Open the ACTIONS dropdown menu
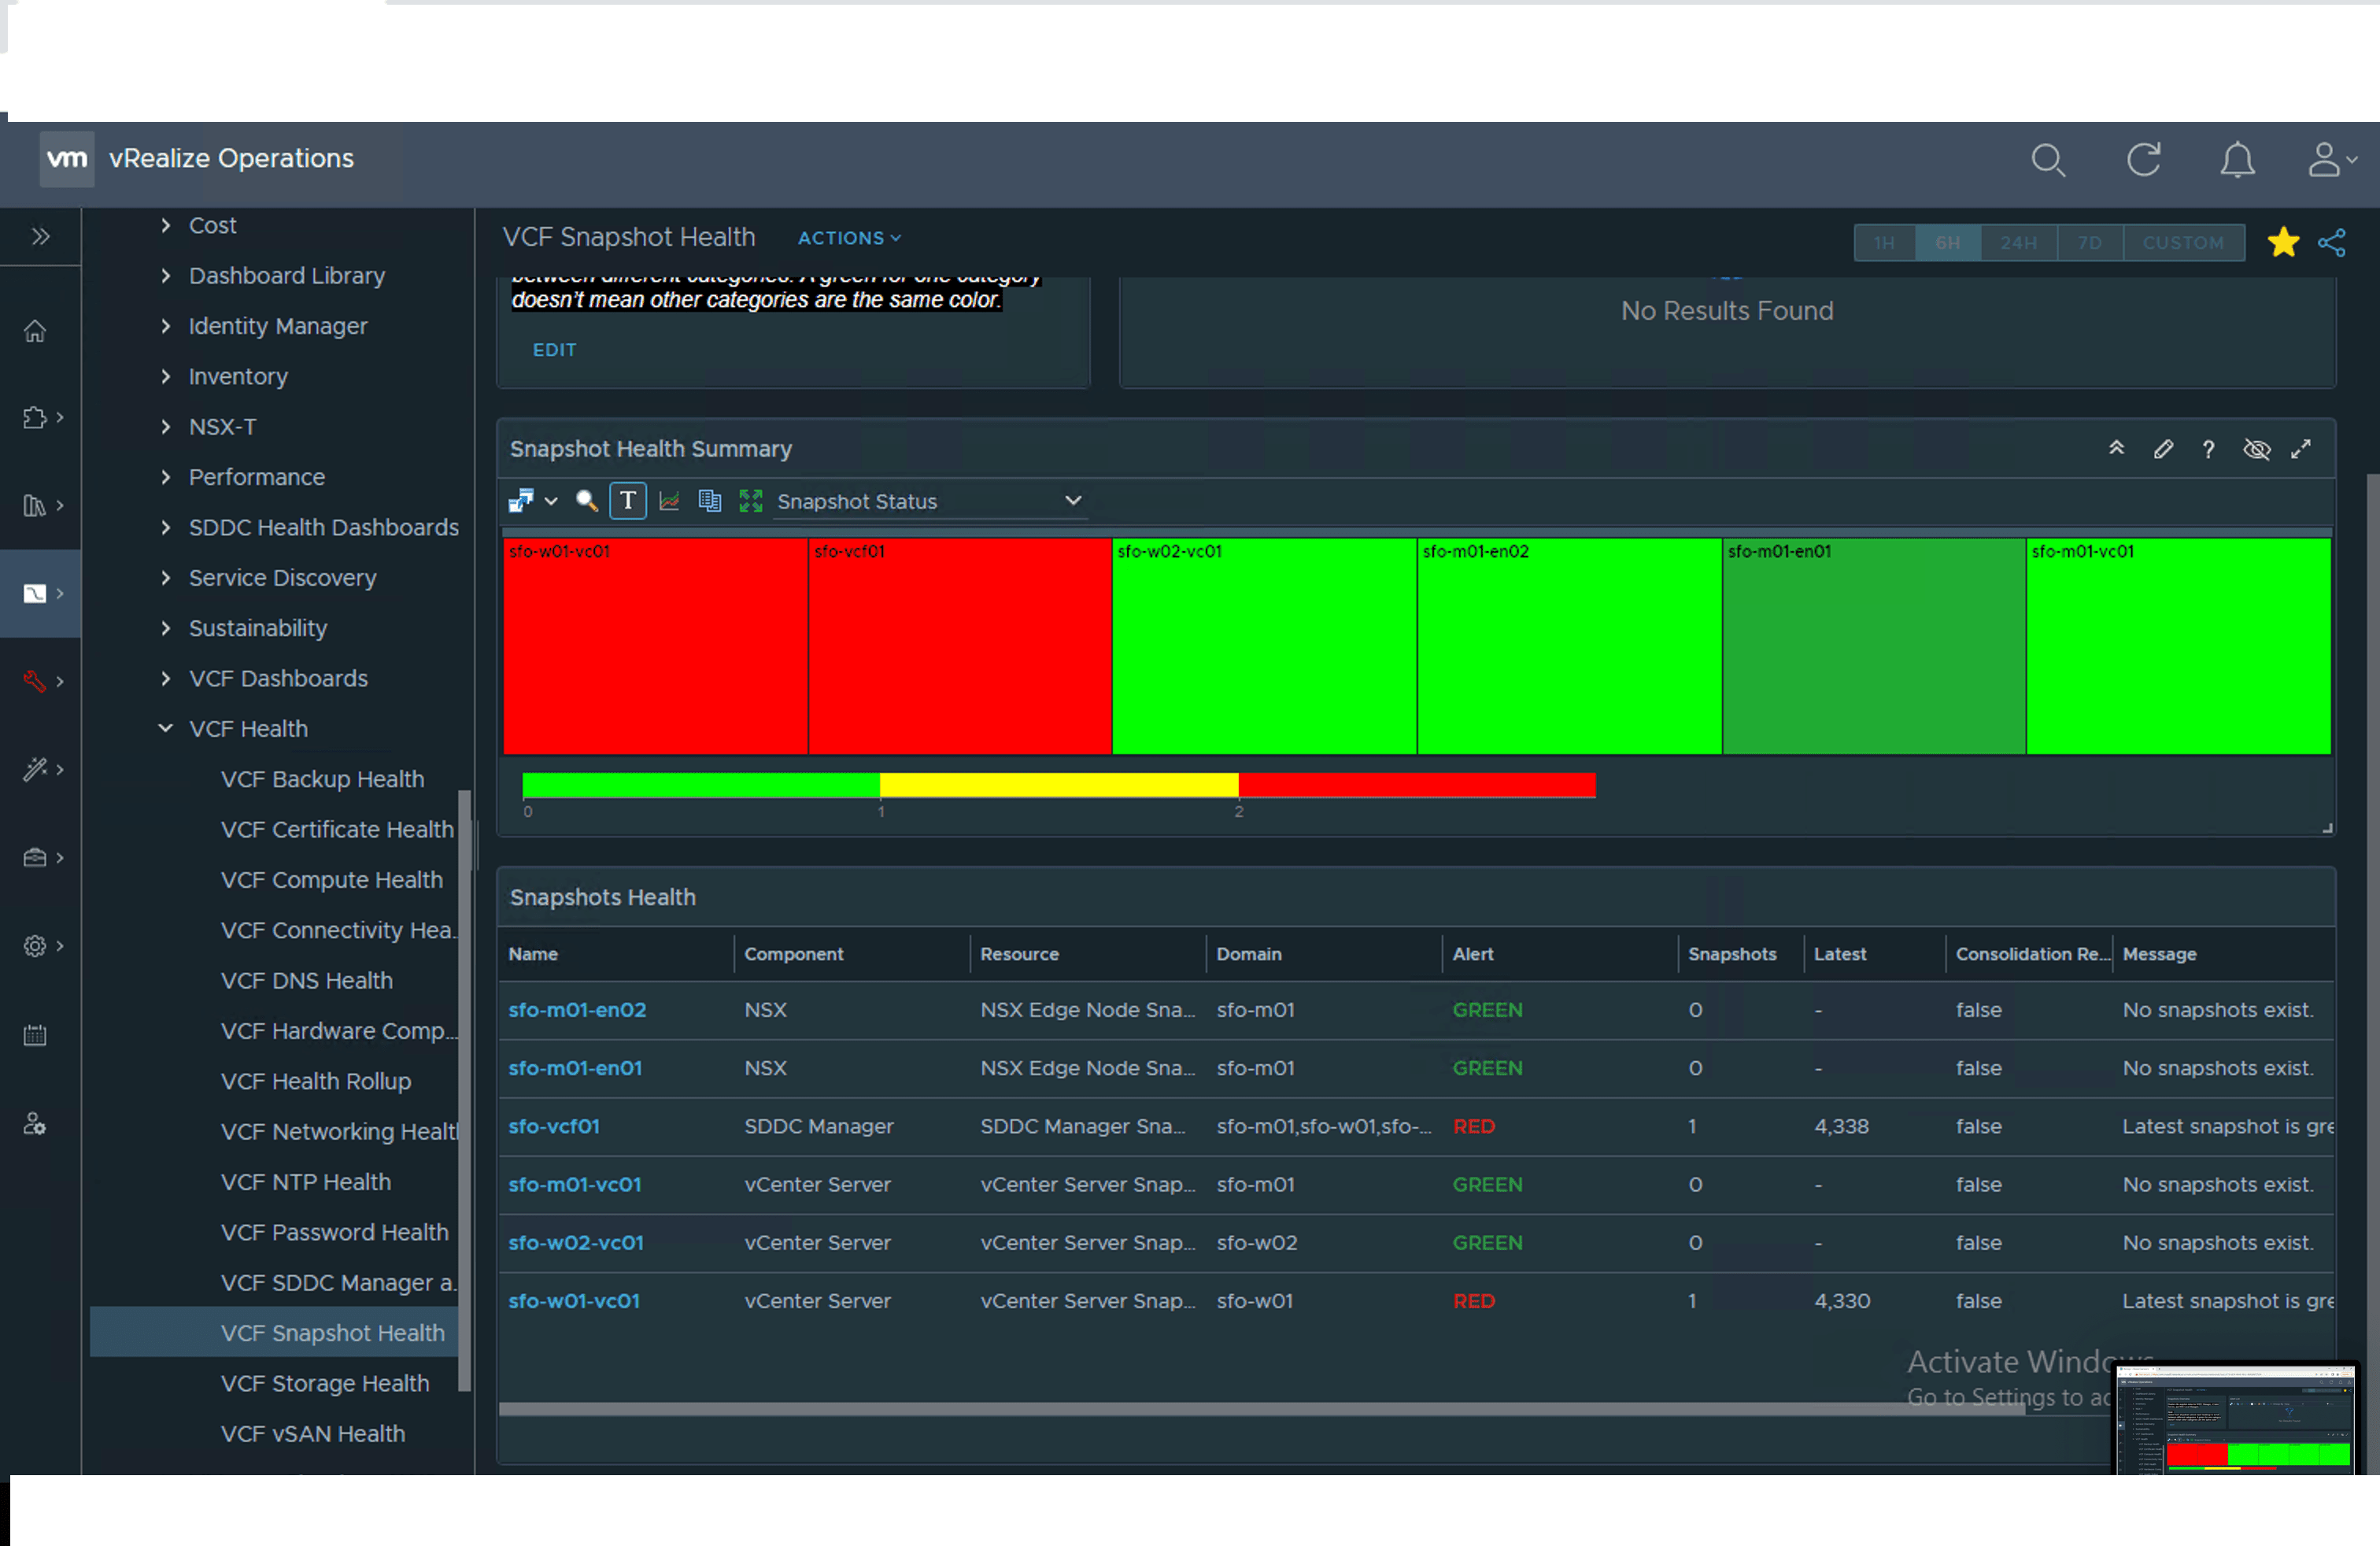Viewport: 2380px width, 1546px height. (848, 238)
